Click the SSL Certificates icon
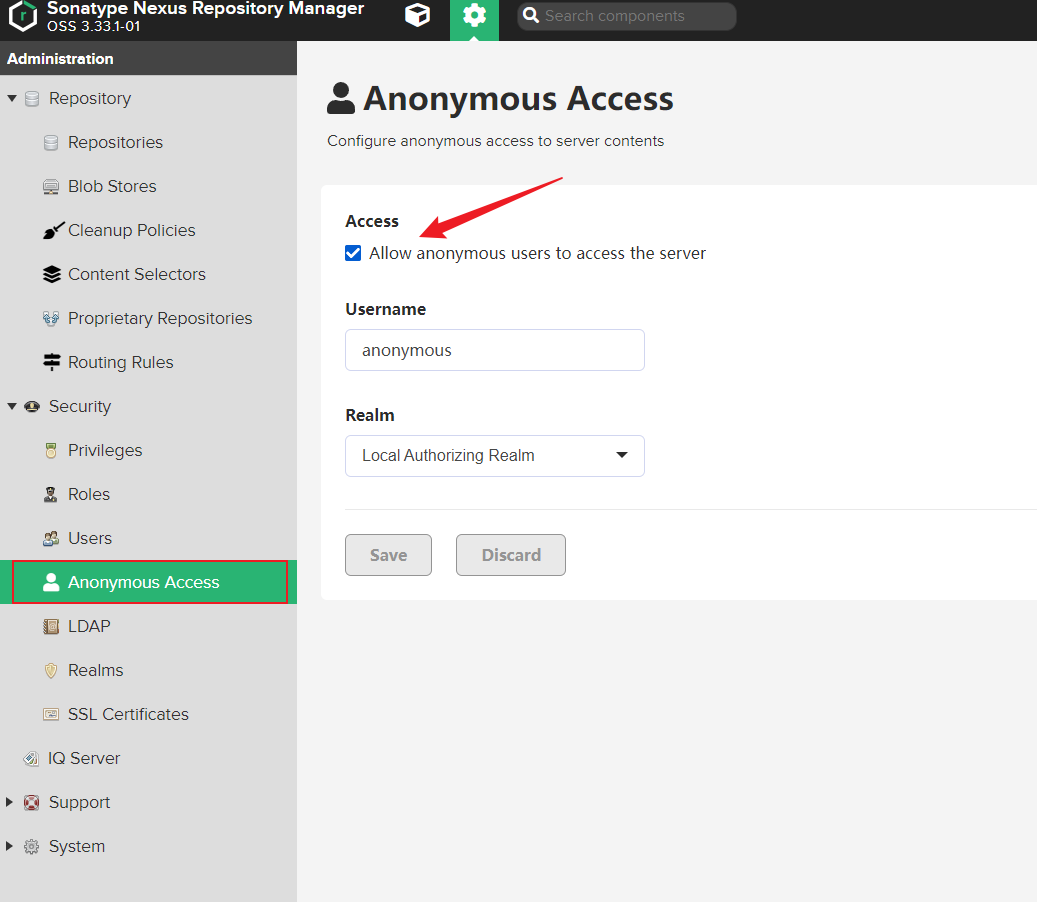Screen dimensions: 1037x902 (x=51, y=714)
